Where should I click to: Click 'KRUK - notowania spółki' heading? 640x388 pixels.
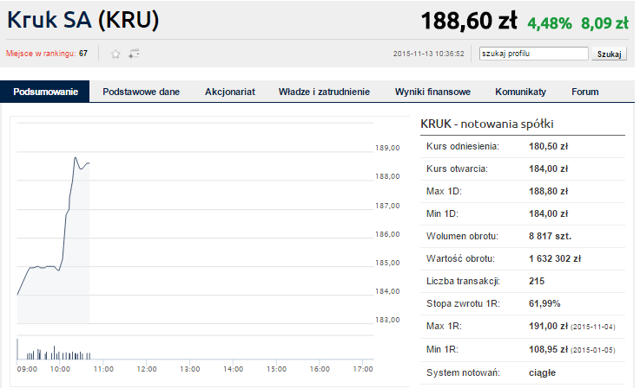(487, 124)
